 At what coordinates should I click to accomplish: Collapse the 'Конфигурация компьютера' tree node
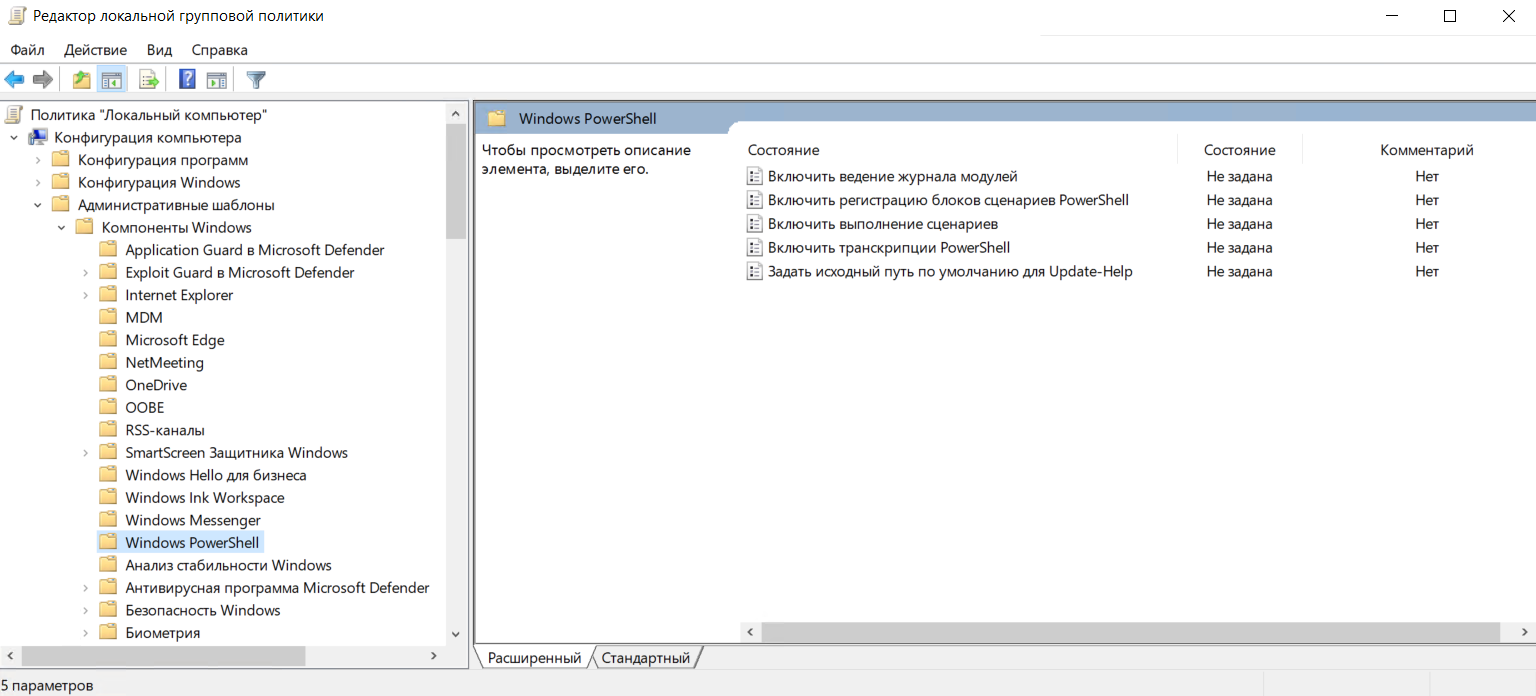[15, 138]
